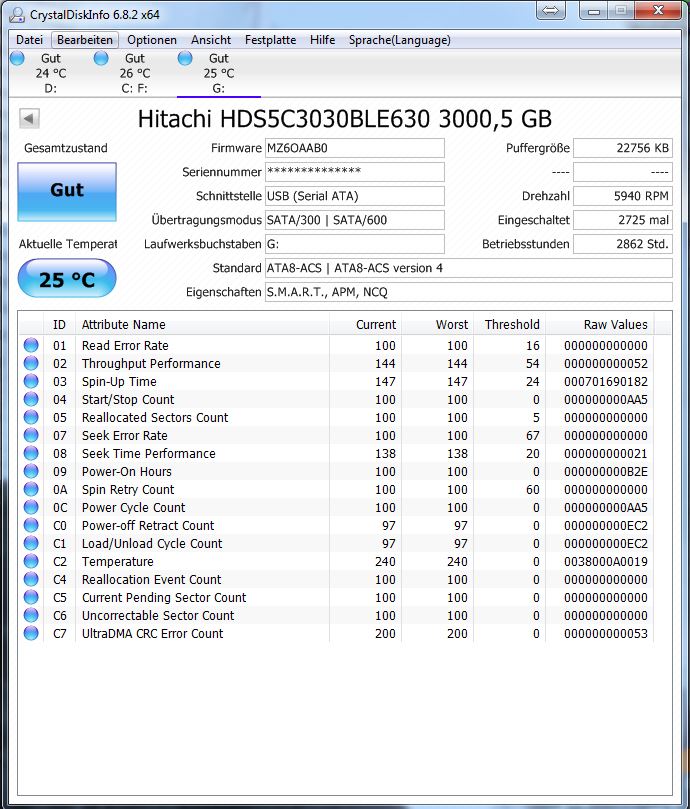Open the Hilfe menu
This screenshot has height=809, width=690.
323,40
